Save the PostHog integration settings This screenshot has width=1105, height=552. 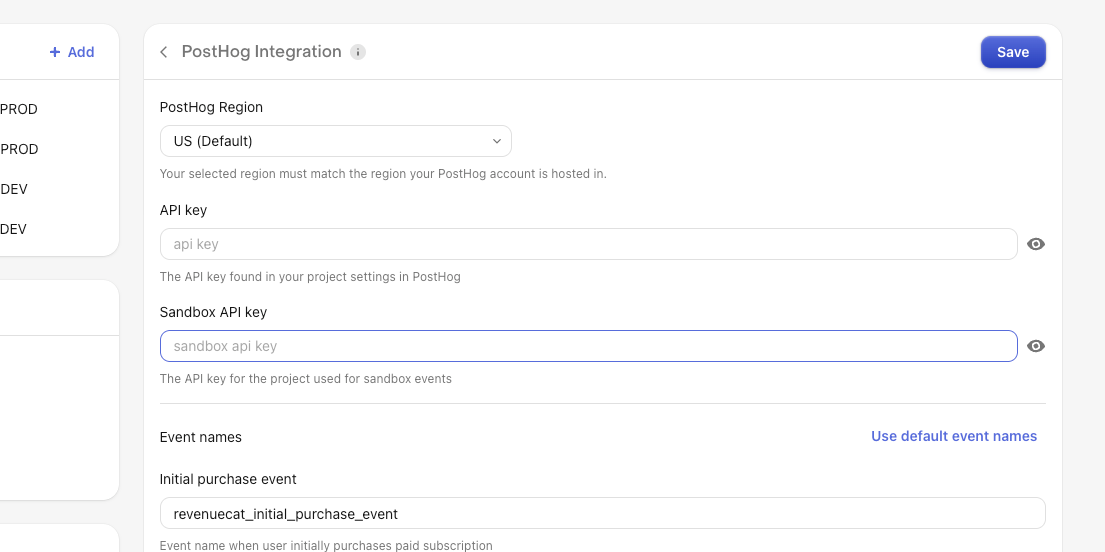click(x=1013, y=52)
